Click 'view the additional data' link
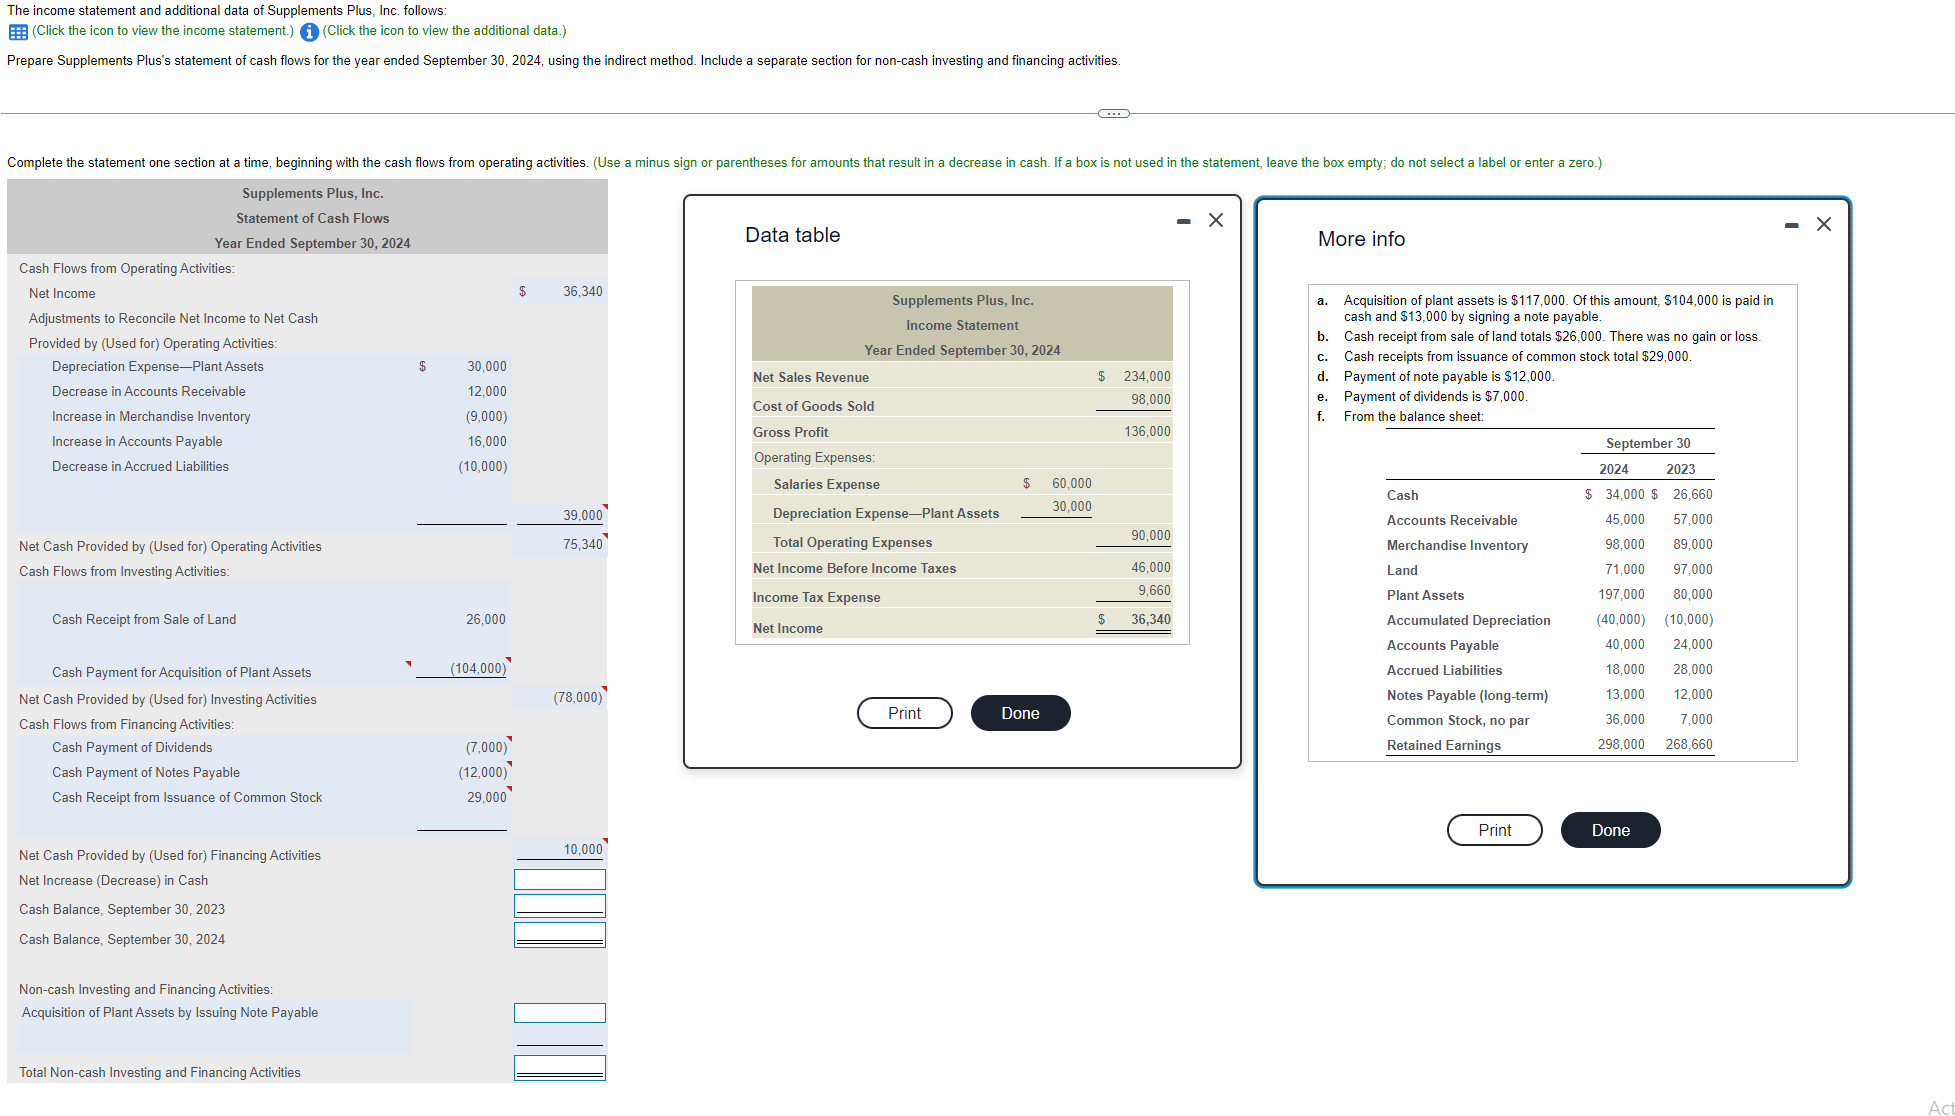Image resolution: width=1955 pixels, height=1116 pixels. [444, 31]
